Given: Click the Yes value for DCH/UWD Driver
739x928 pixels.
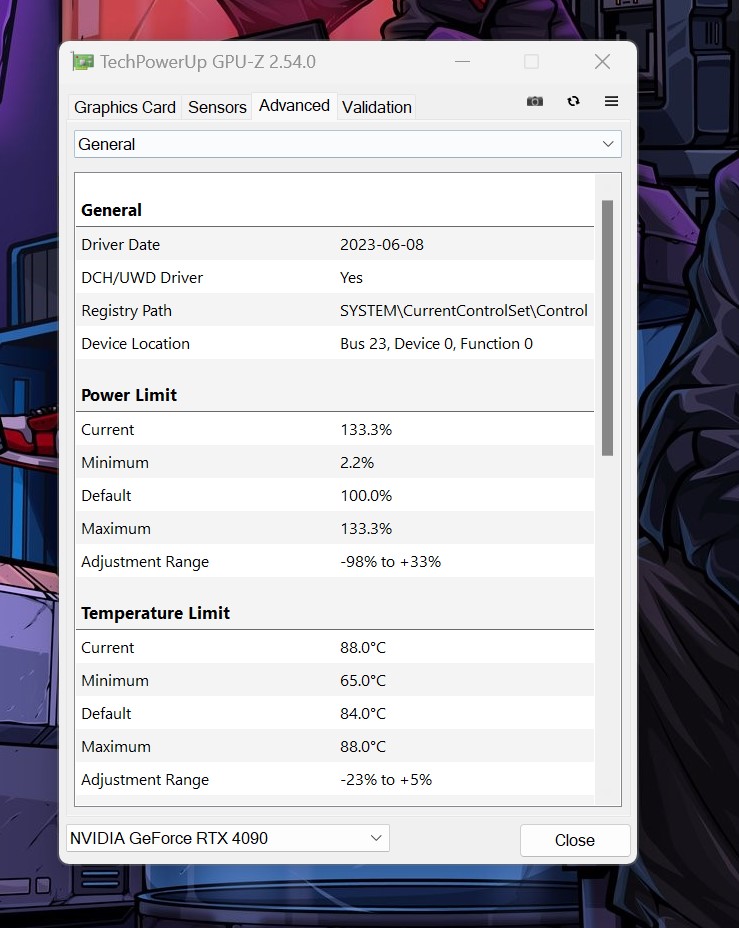Looking at the screenshot, I should [x=351, y=278].
